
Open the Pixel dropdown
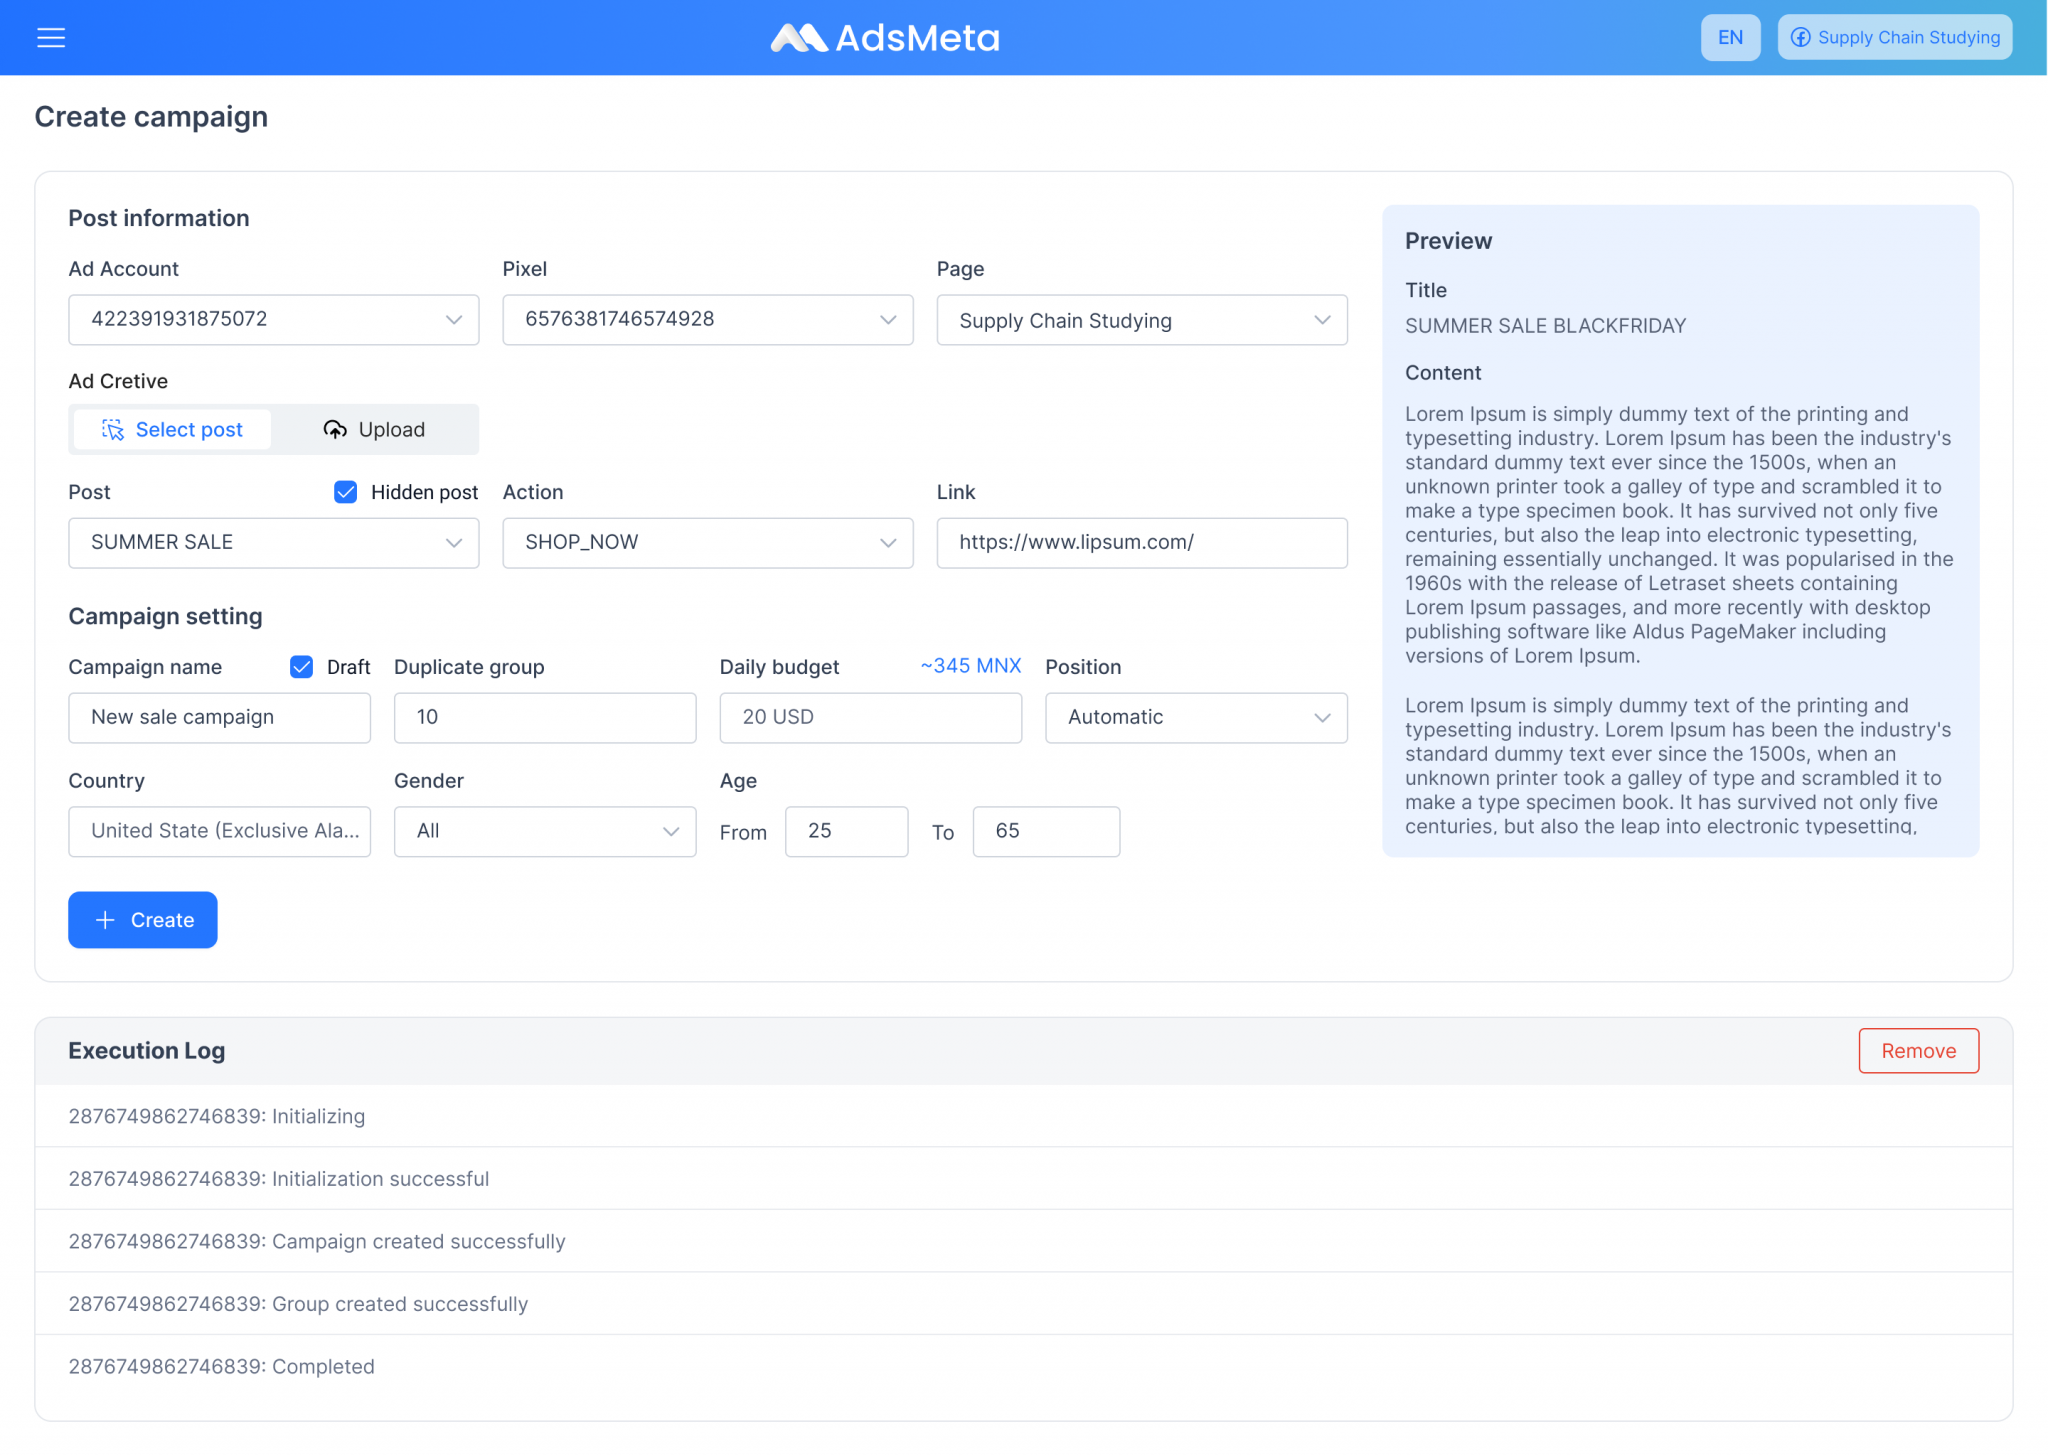click(707, 320)
